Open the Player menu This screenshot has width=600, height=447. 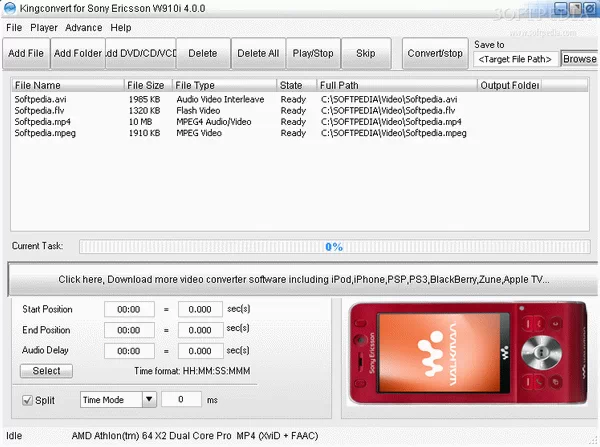(44, 28)
